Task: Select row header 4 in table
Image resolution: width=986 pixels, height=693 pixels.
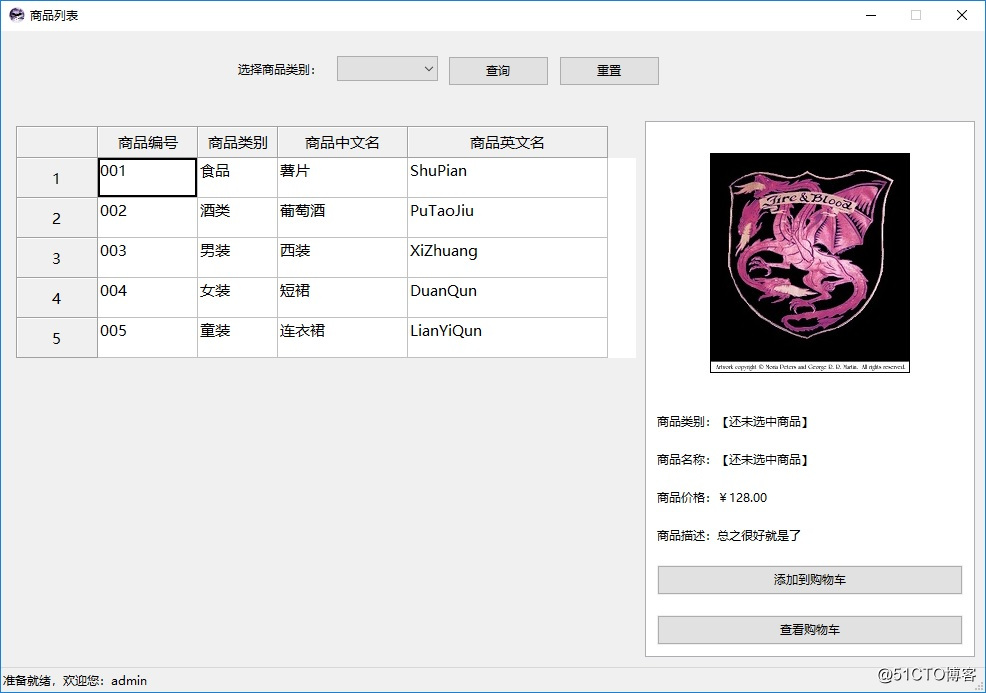Action: (x=57, y=297)
